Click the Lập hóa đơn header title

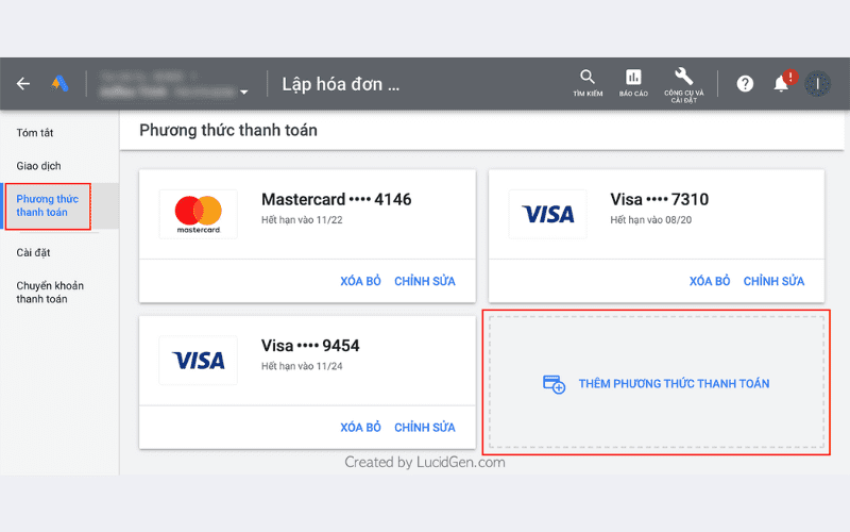340,85
